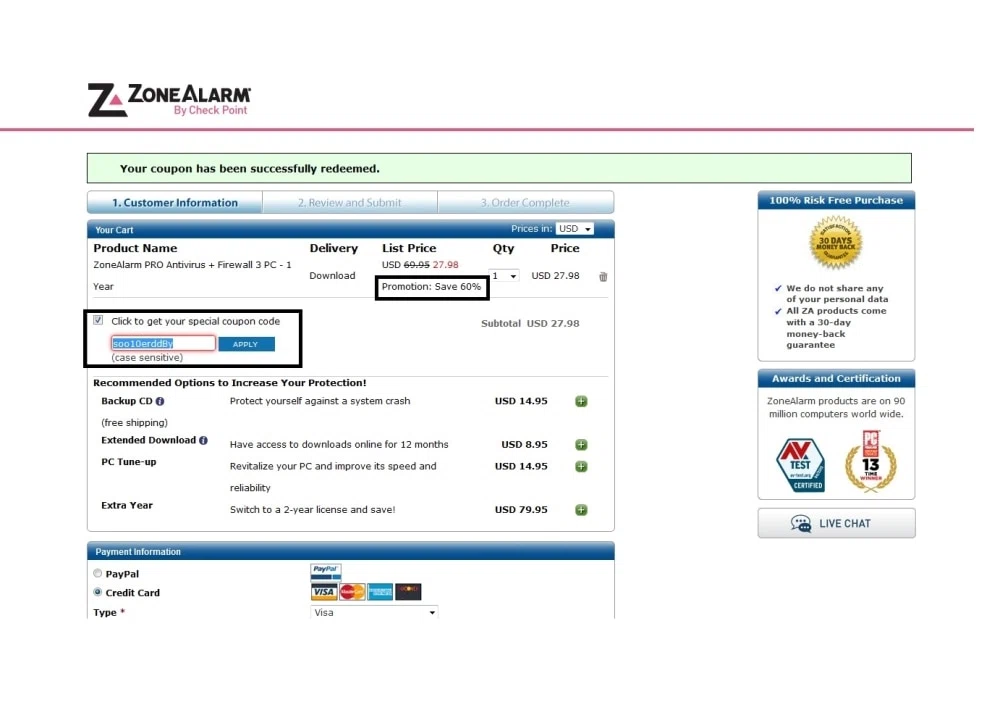The width and height of the screenshot is (1000, 702).
Task: Open LIVE CHAT button
Action: 836,523
